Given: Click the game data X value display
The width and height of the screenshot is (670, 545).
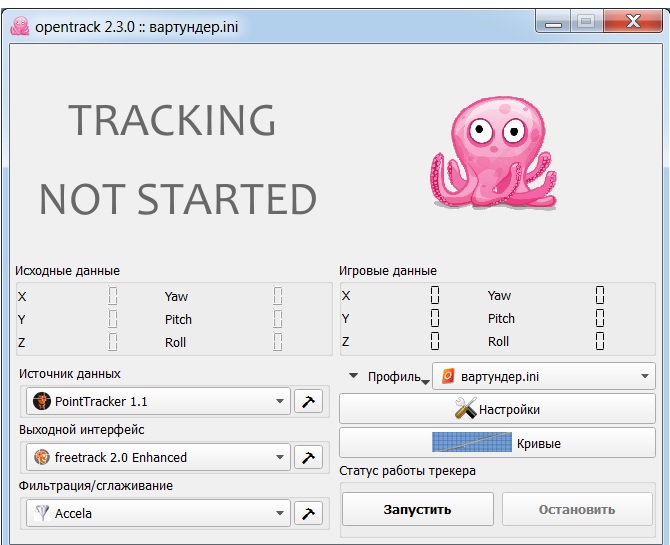Looking at the screenshot, I should click(435, 295).
